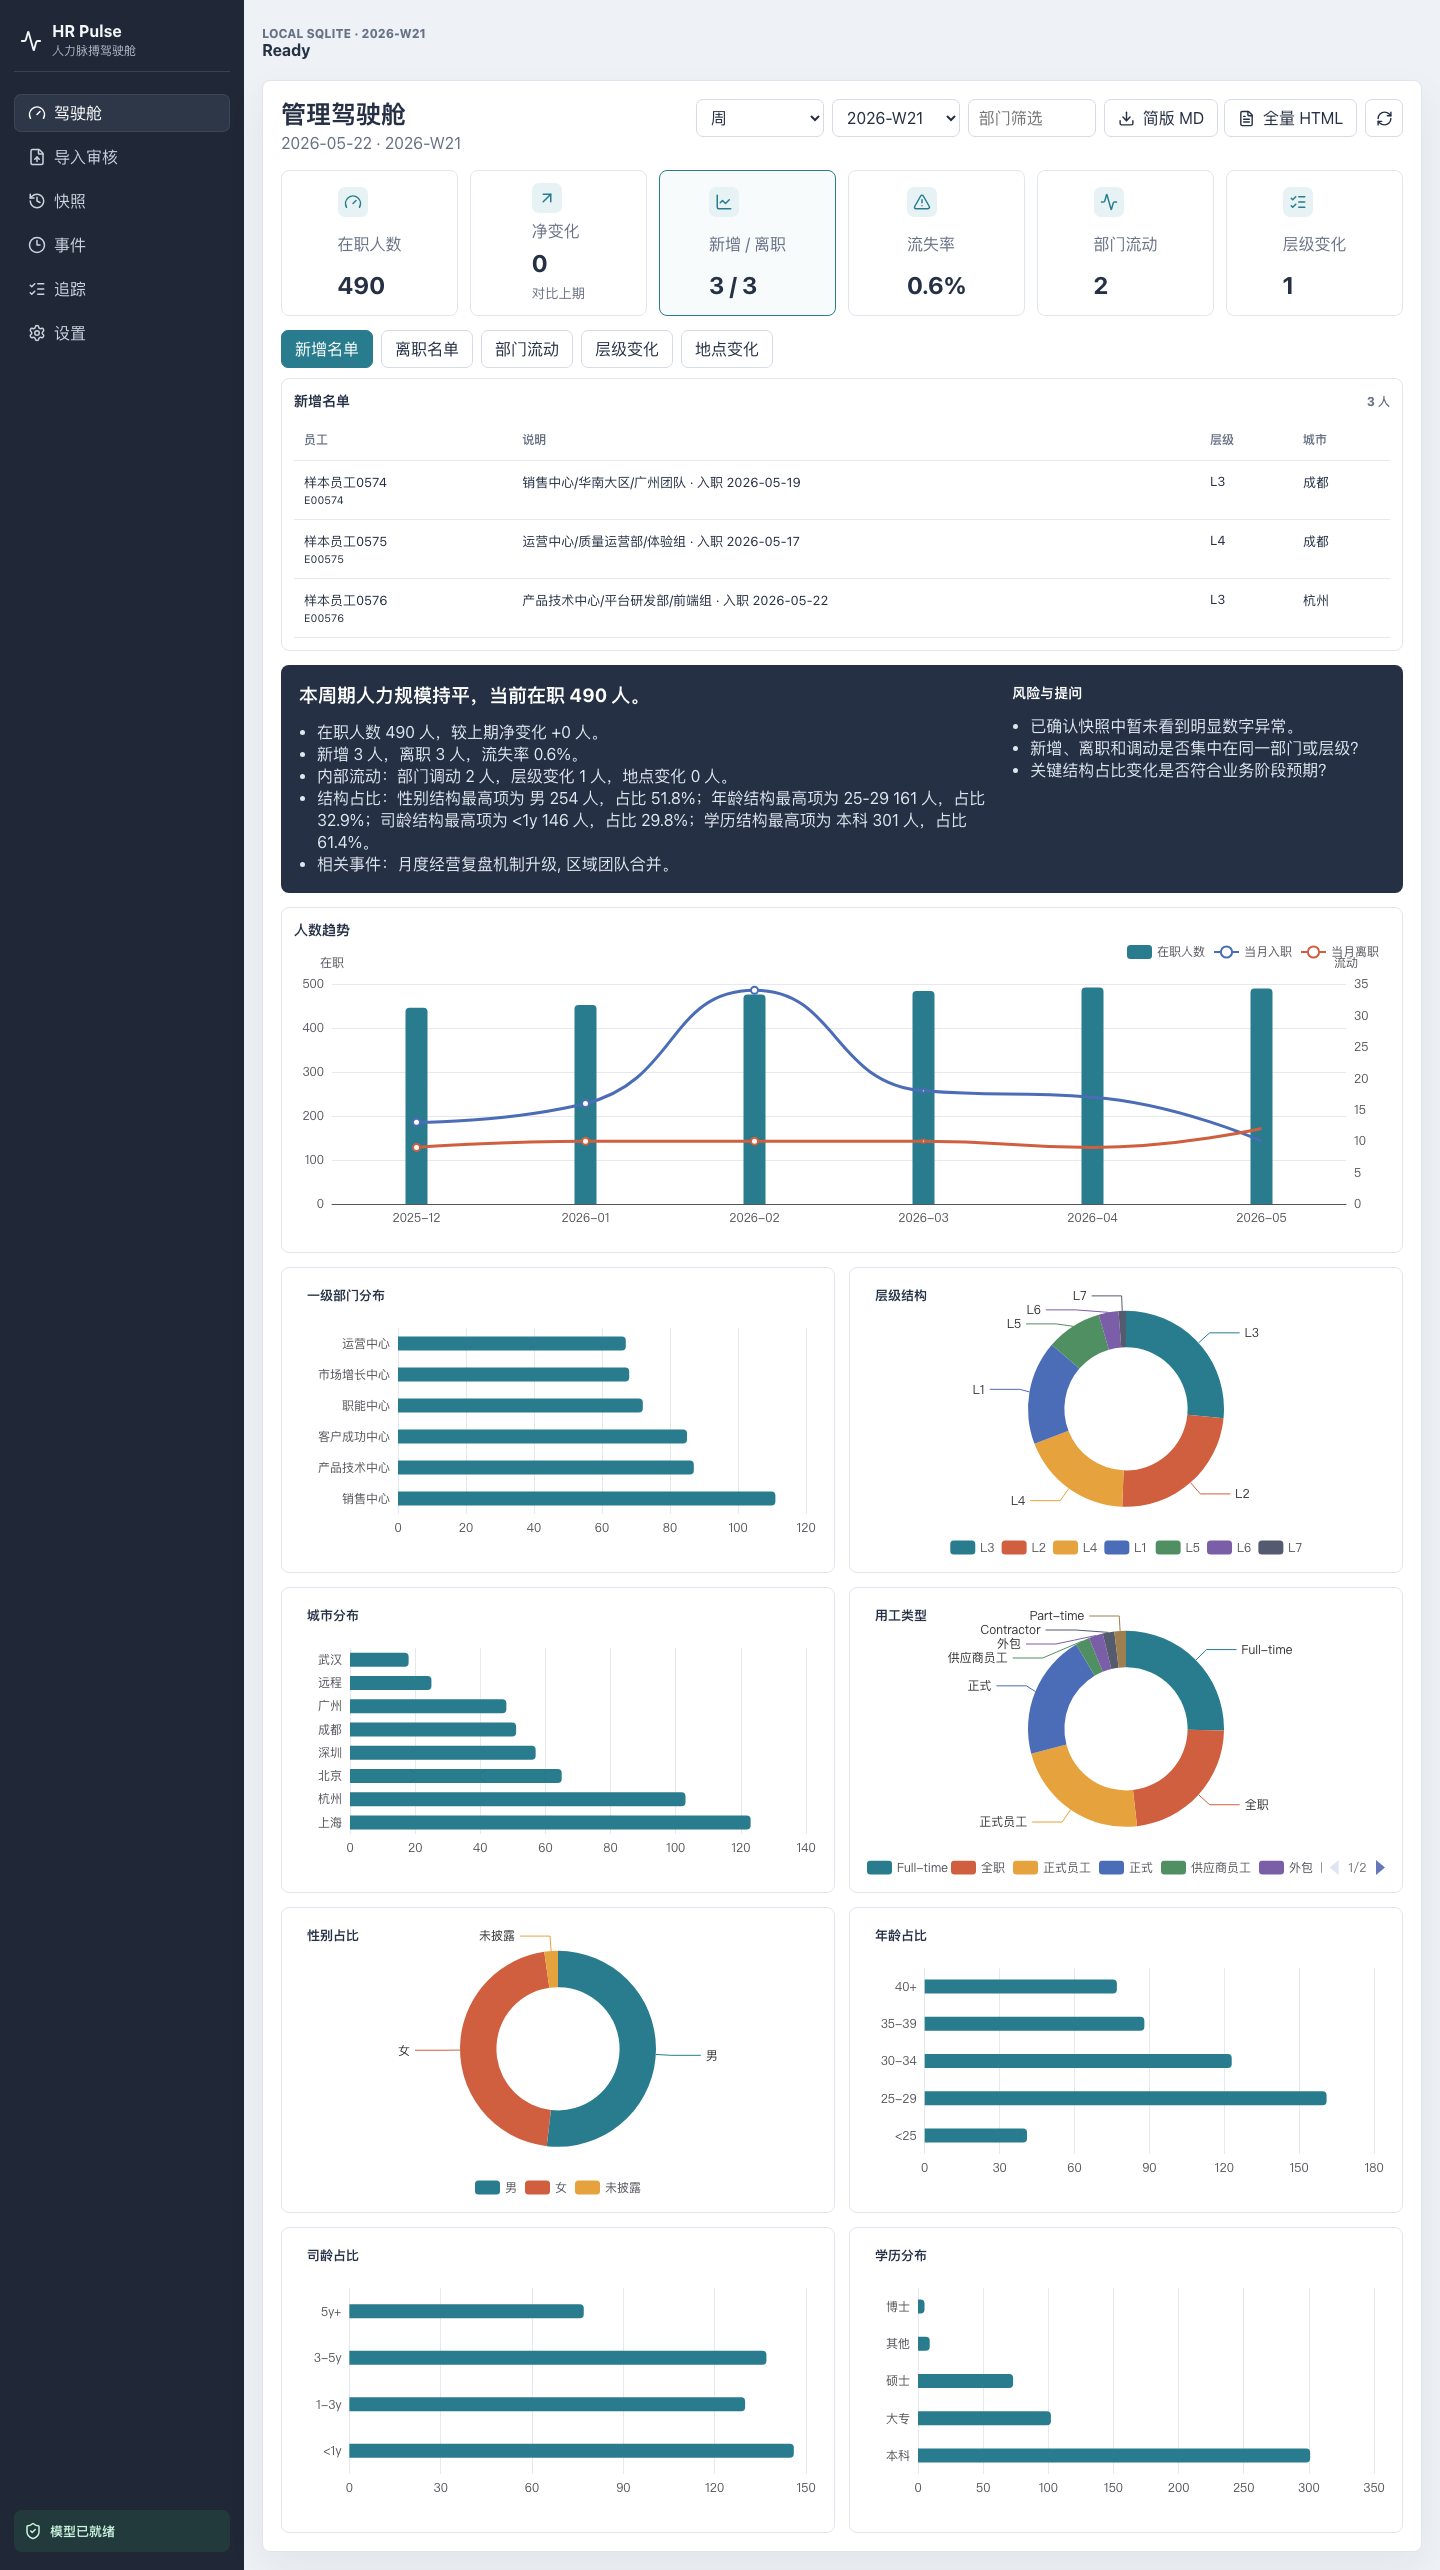
Task: Toggle 女 in 性别占比 legend
Action: coord(547,2187)
